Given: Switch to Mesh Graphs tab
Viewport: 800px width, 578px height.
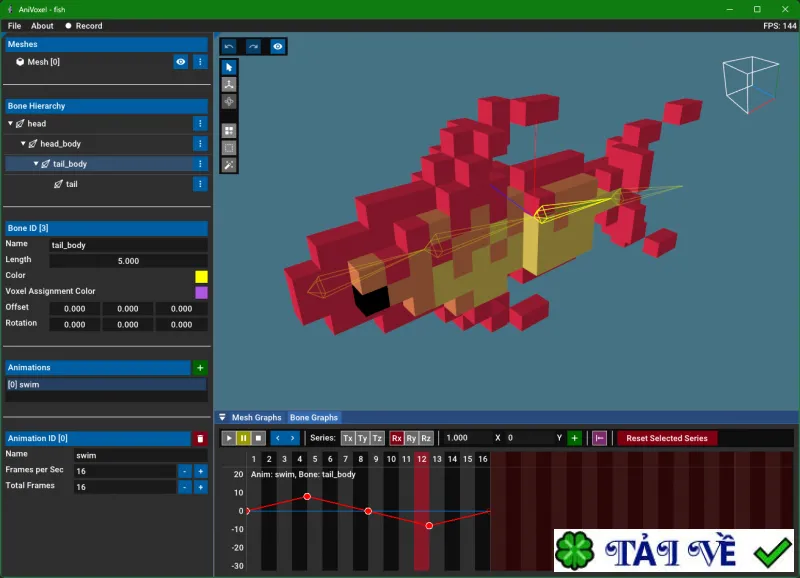Looking at the screenshot, I should coord(256,417).
